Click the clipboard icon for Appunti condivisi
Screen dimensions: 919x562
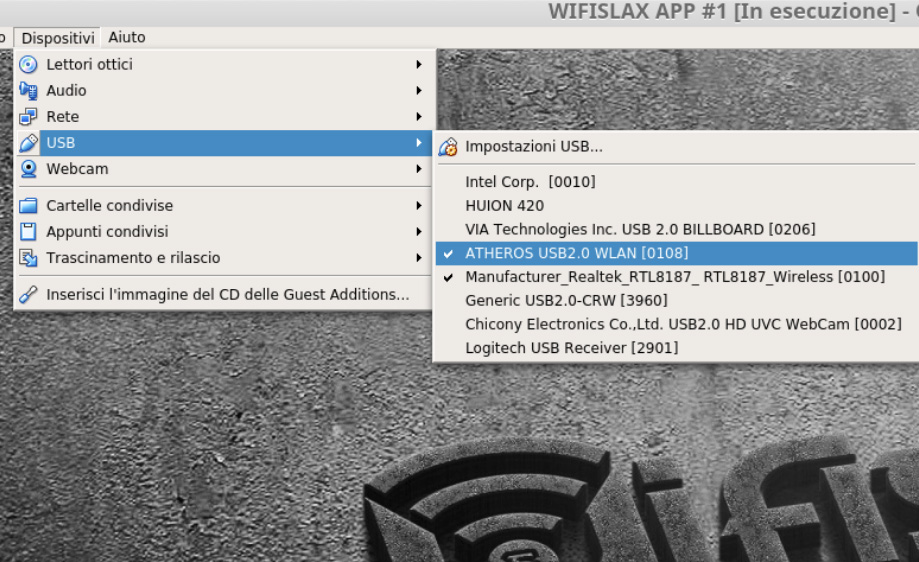coord(28,231)
